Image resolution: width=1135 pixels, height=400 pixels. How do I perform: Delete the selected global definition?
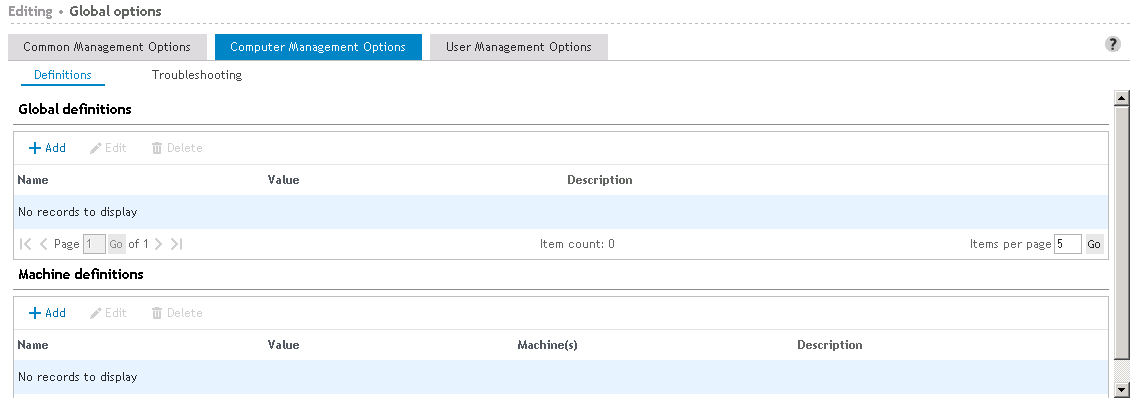177,148
